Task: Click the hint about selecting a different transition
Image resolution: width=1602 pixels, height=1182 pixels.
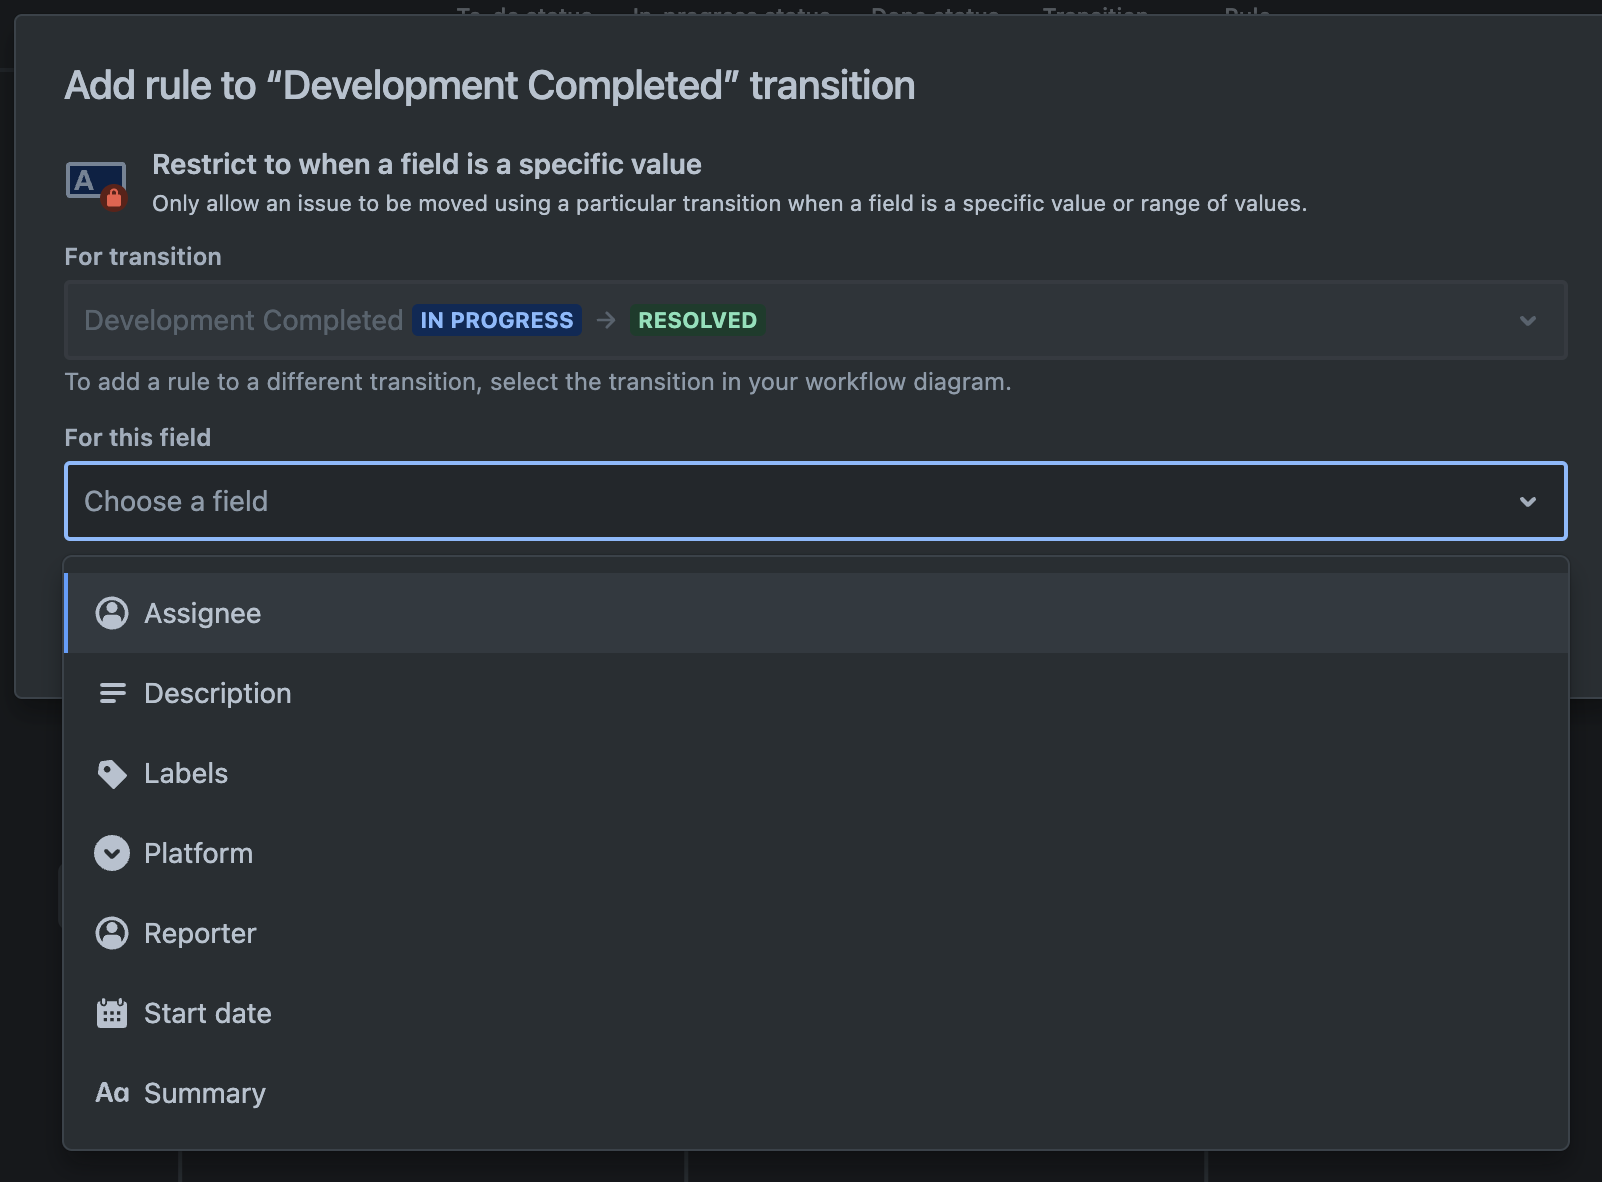Action: click(x=538, y=382)
